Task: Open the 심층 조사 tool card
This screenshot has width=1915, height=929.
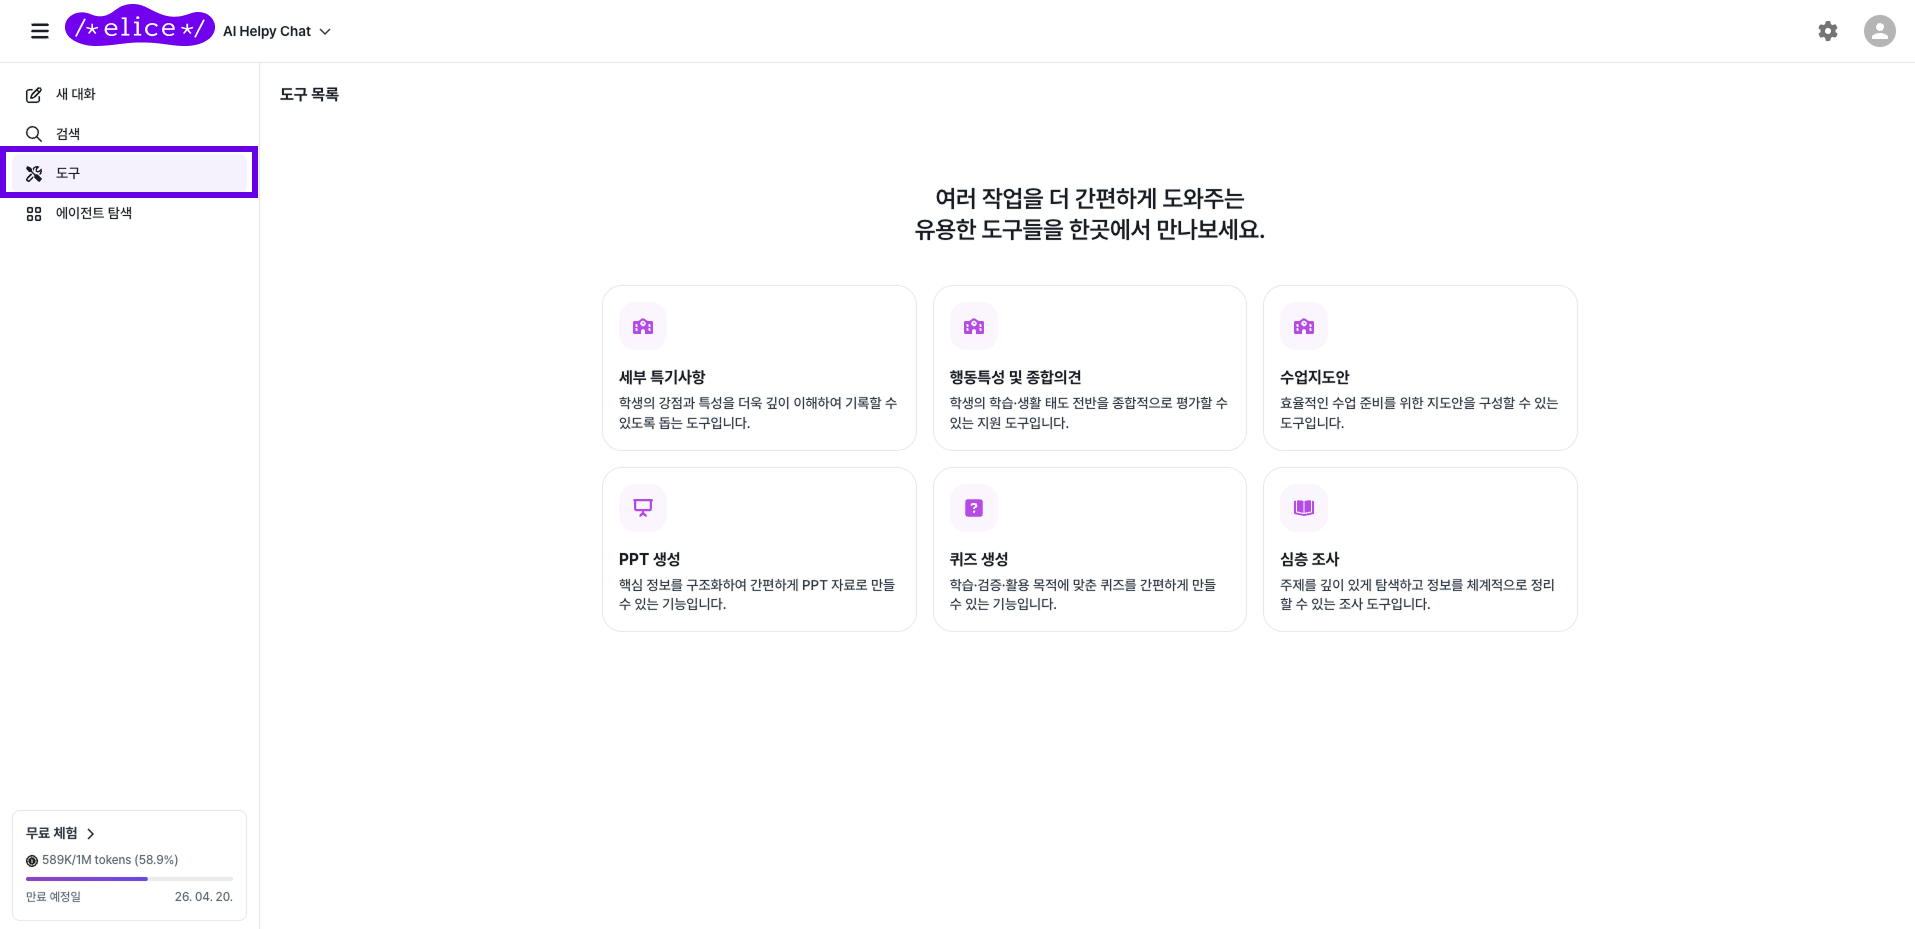Action: coord(1419,549)
